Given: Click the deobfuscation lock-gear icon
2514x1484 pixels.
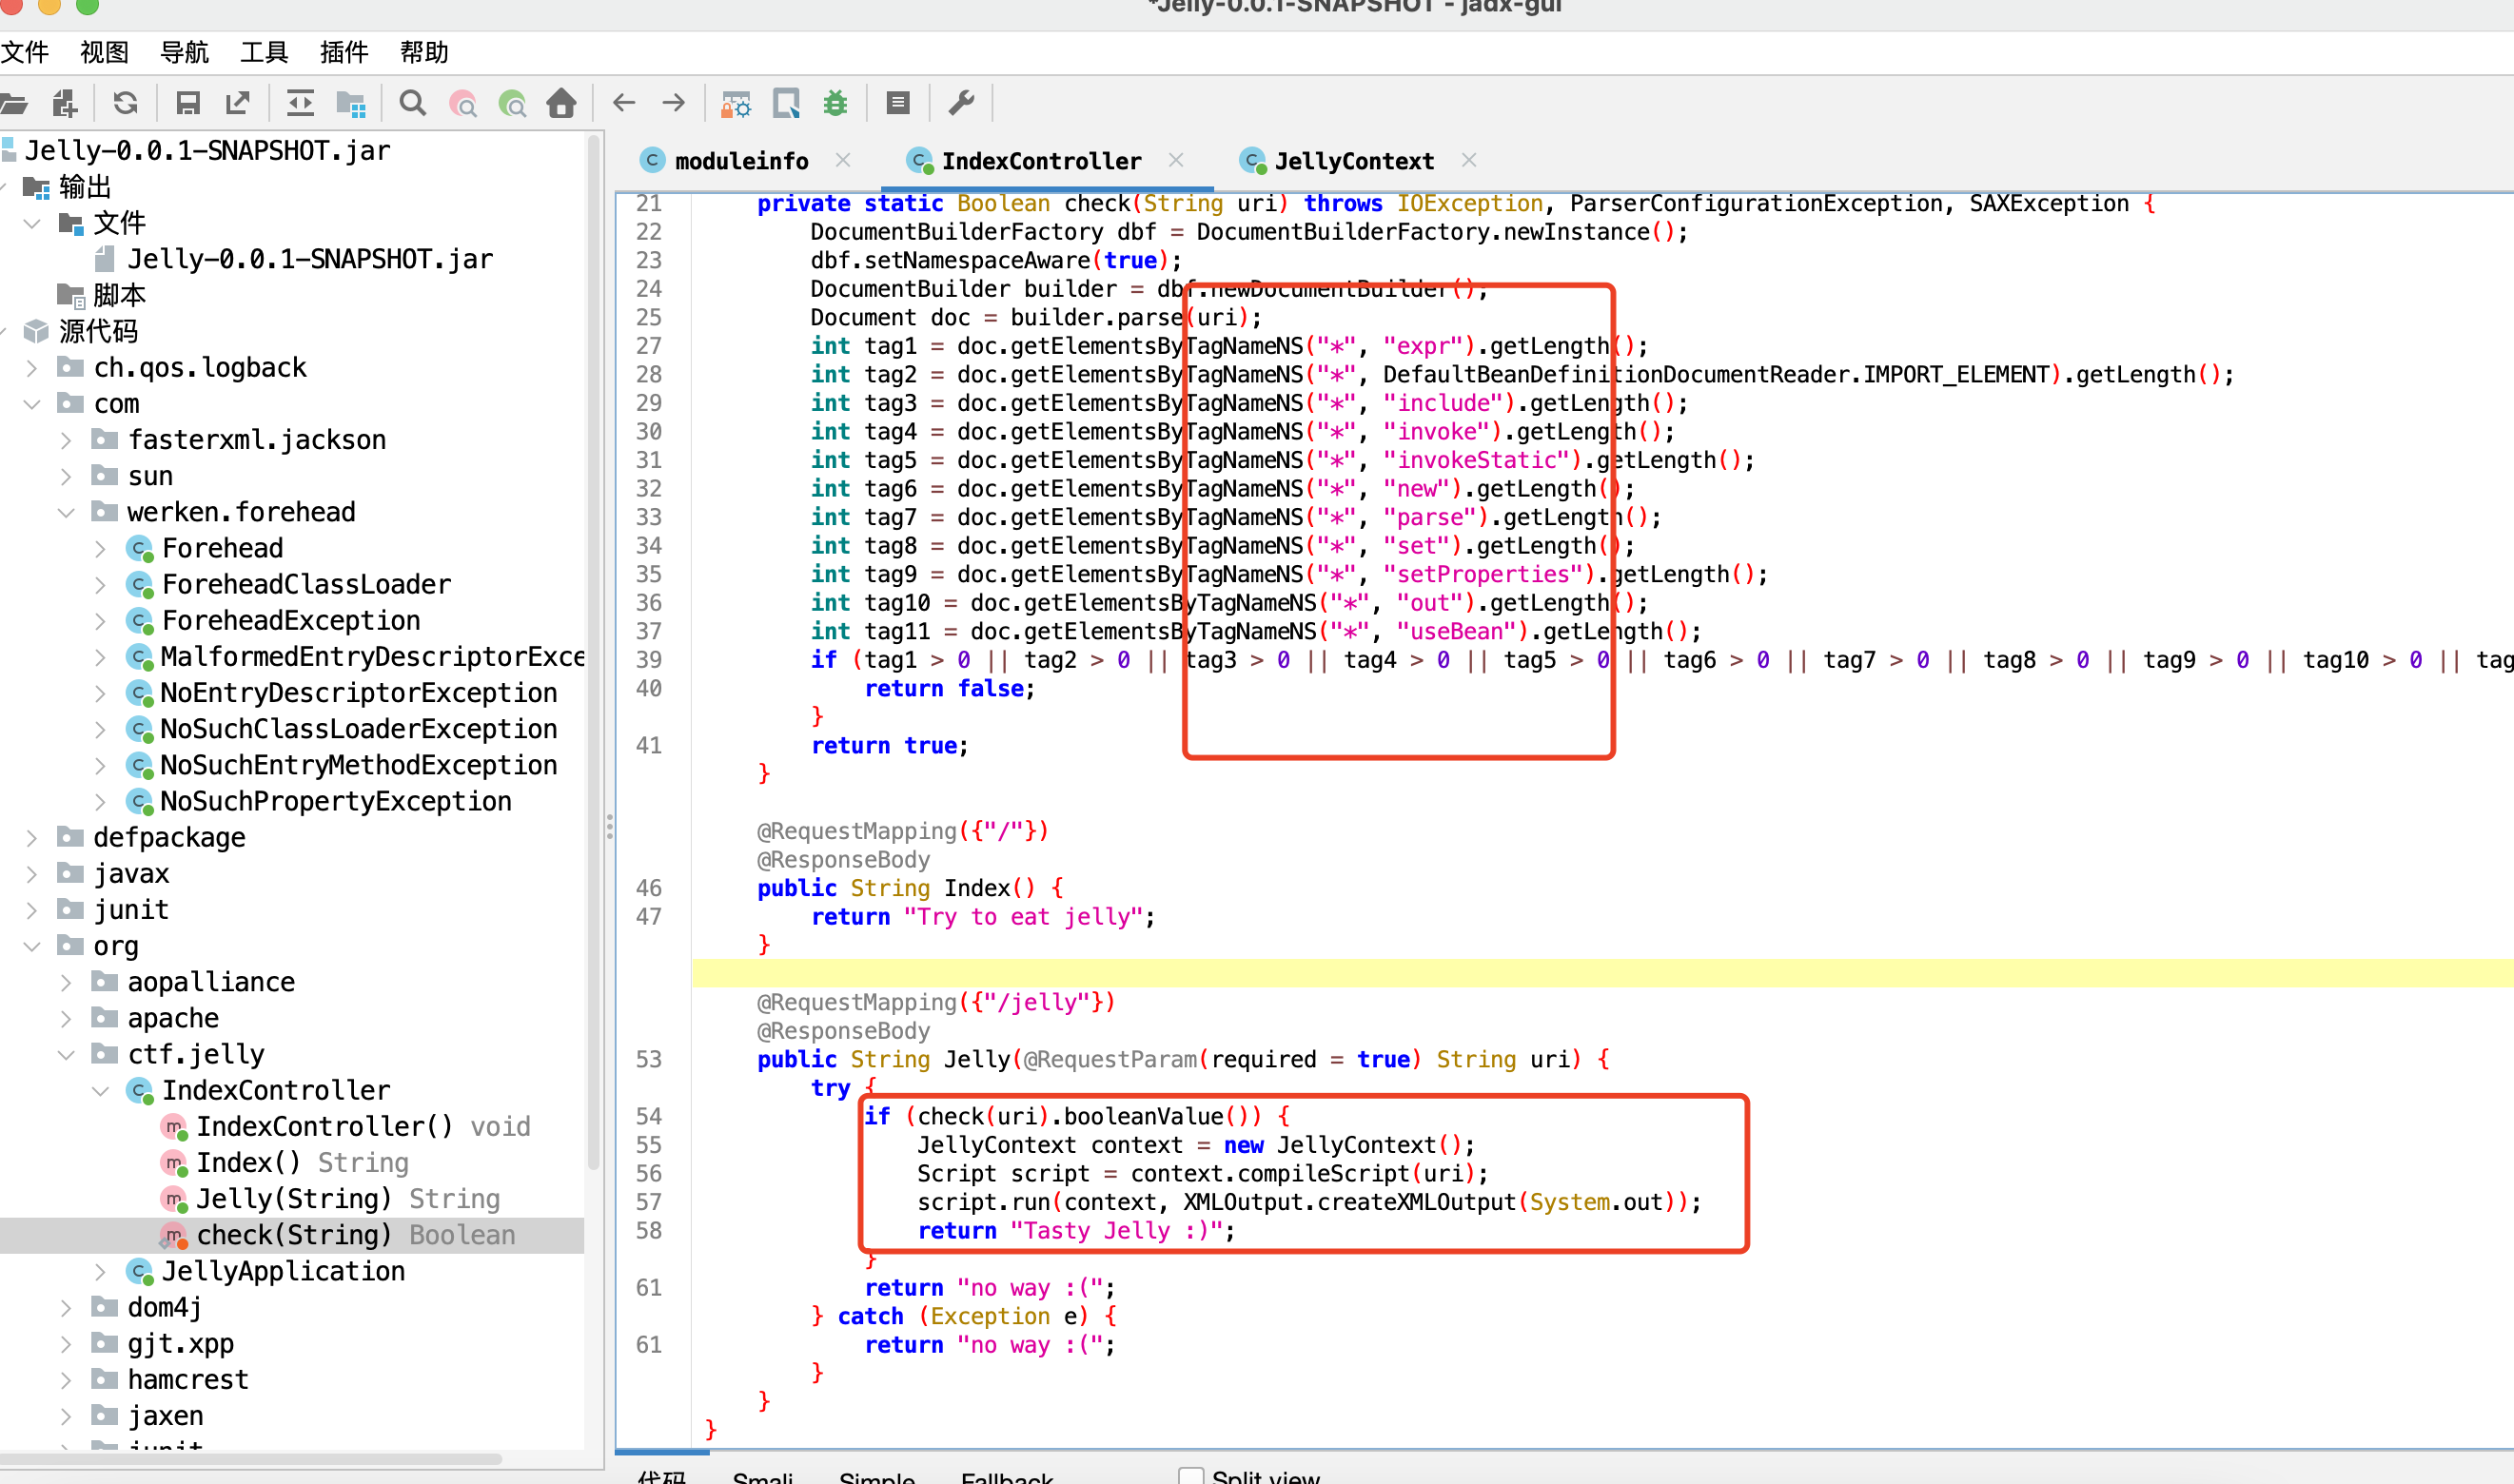Looking at the screenshot, I should 736,103.
